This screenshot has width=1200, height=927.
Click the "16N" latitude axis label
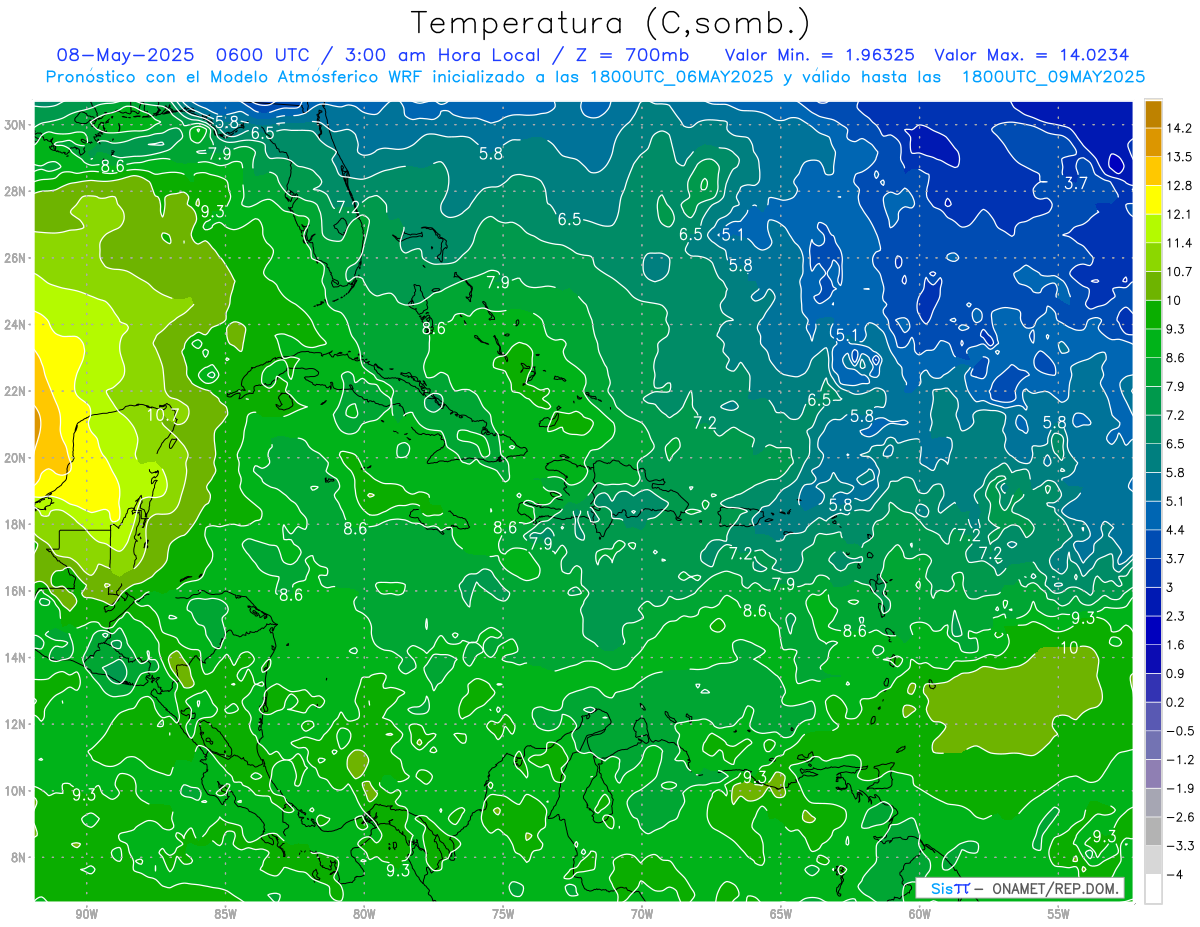pos(16,591)
